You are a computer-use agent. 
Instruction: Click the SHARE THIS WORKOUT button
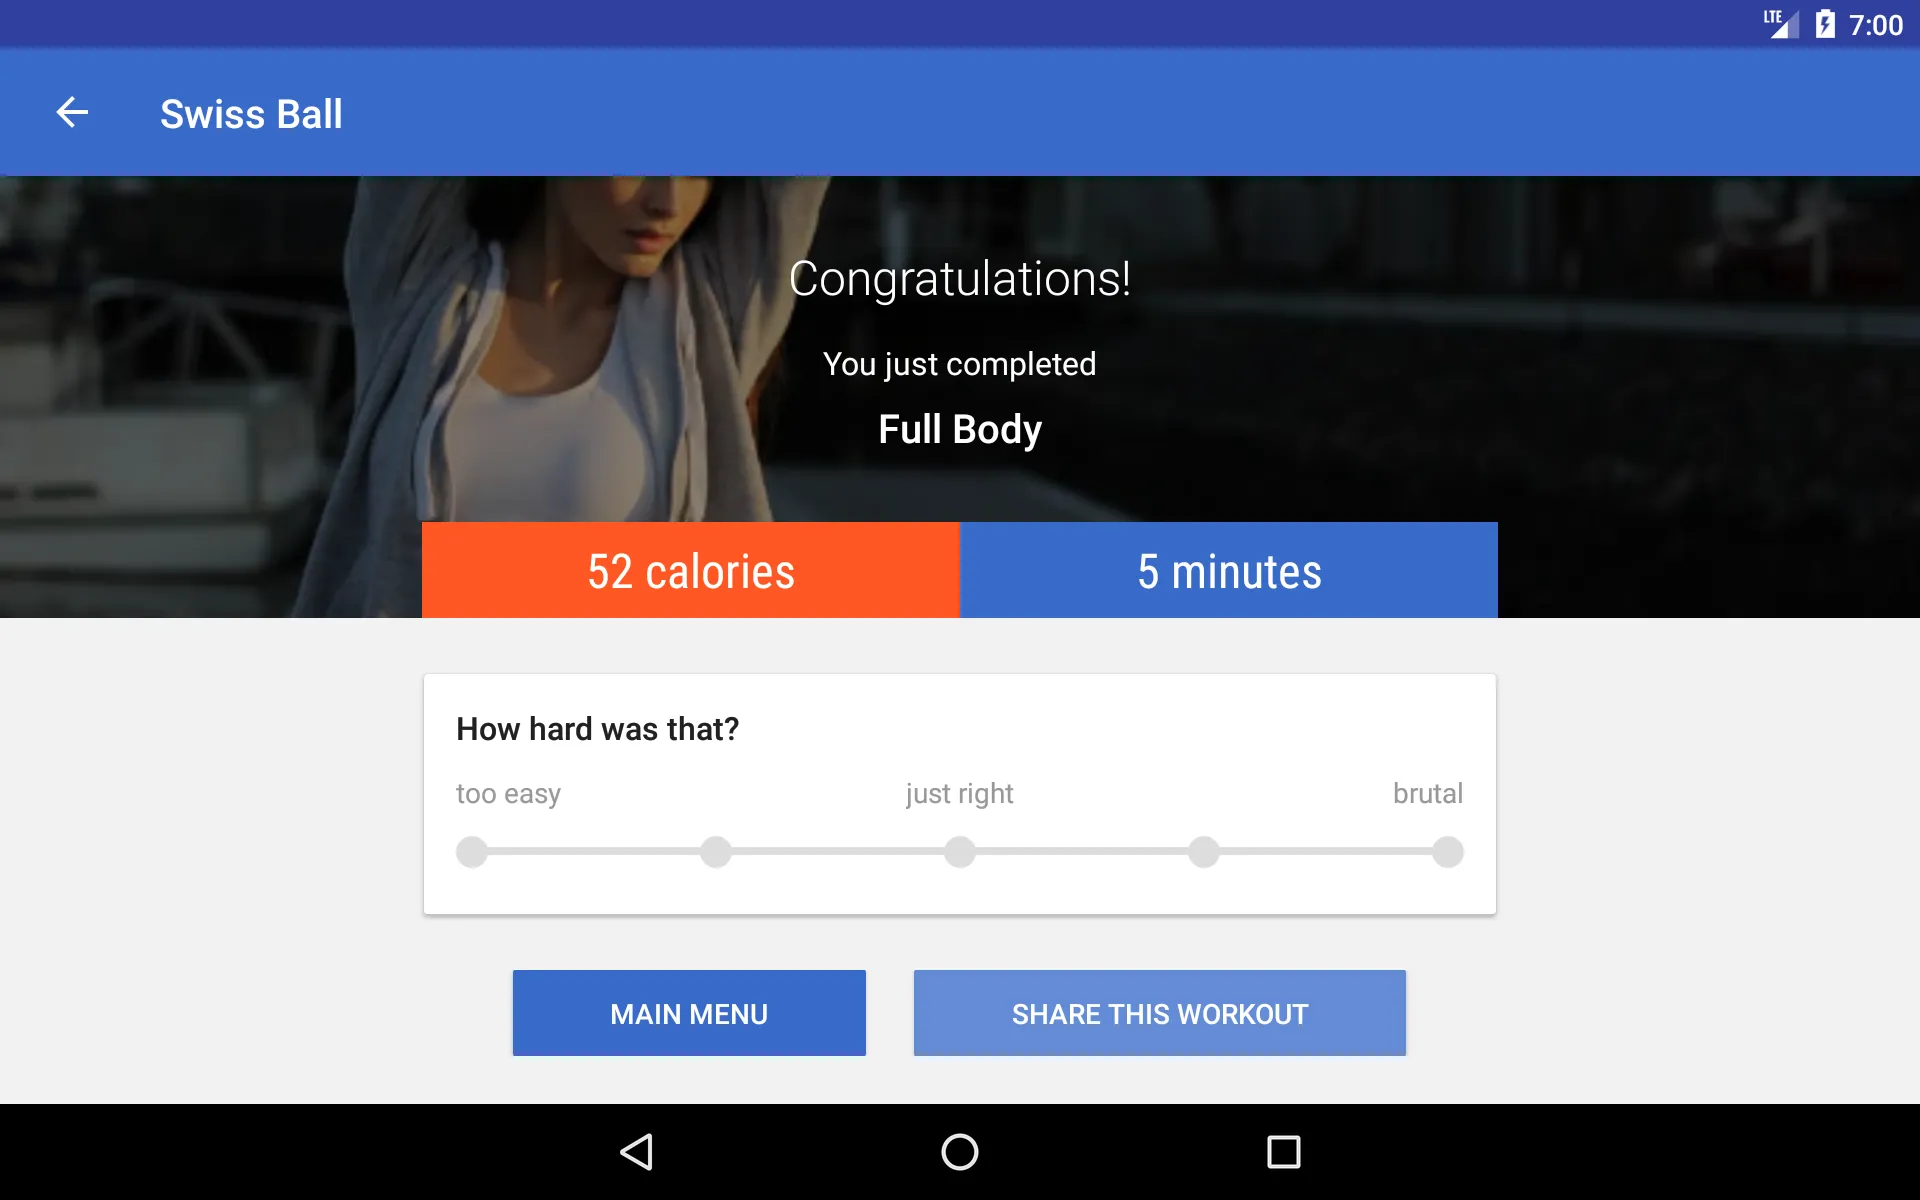tap(1158, 1013)
